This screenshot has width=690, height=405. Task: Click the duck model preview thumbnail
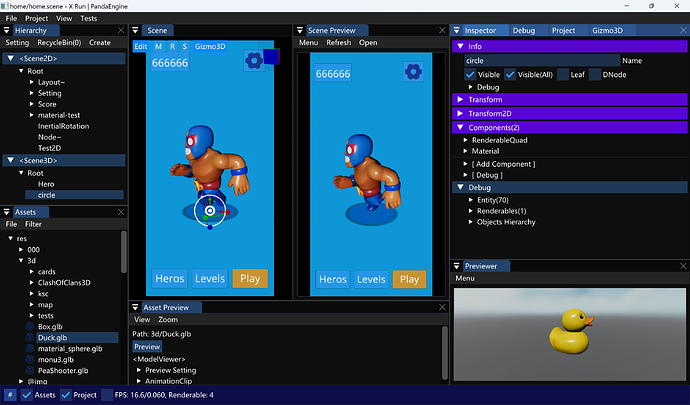pyautogui.click(x=570, y=334)
